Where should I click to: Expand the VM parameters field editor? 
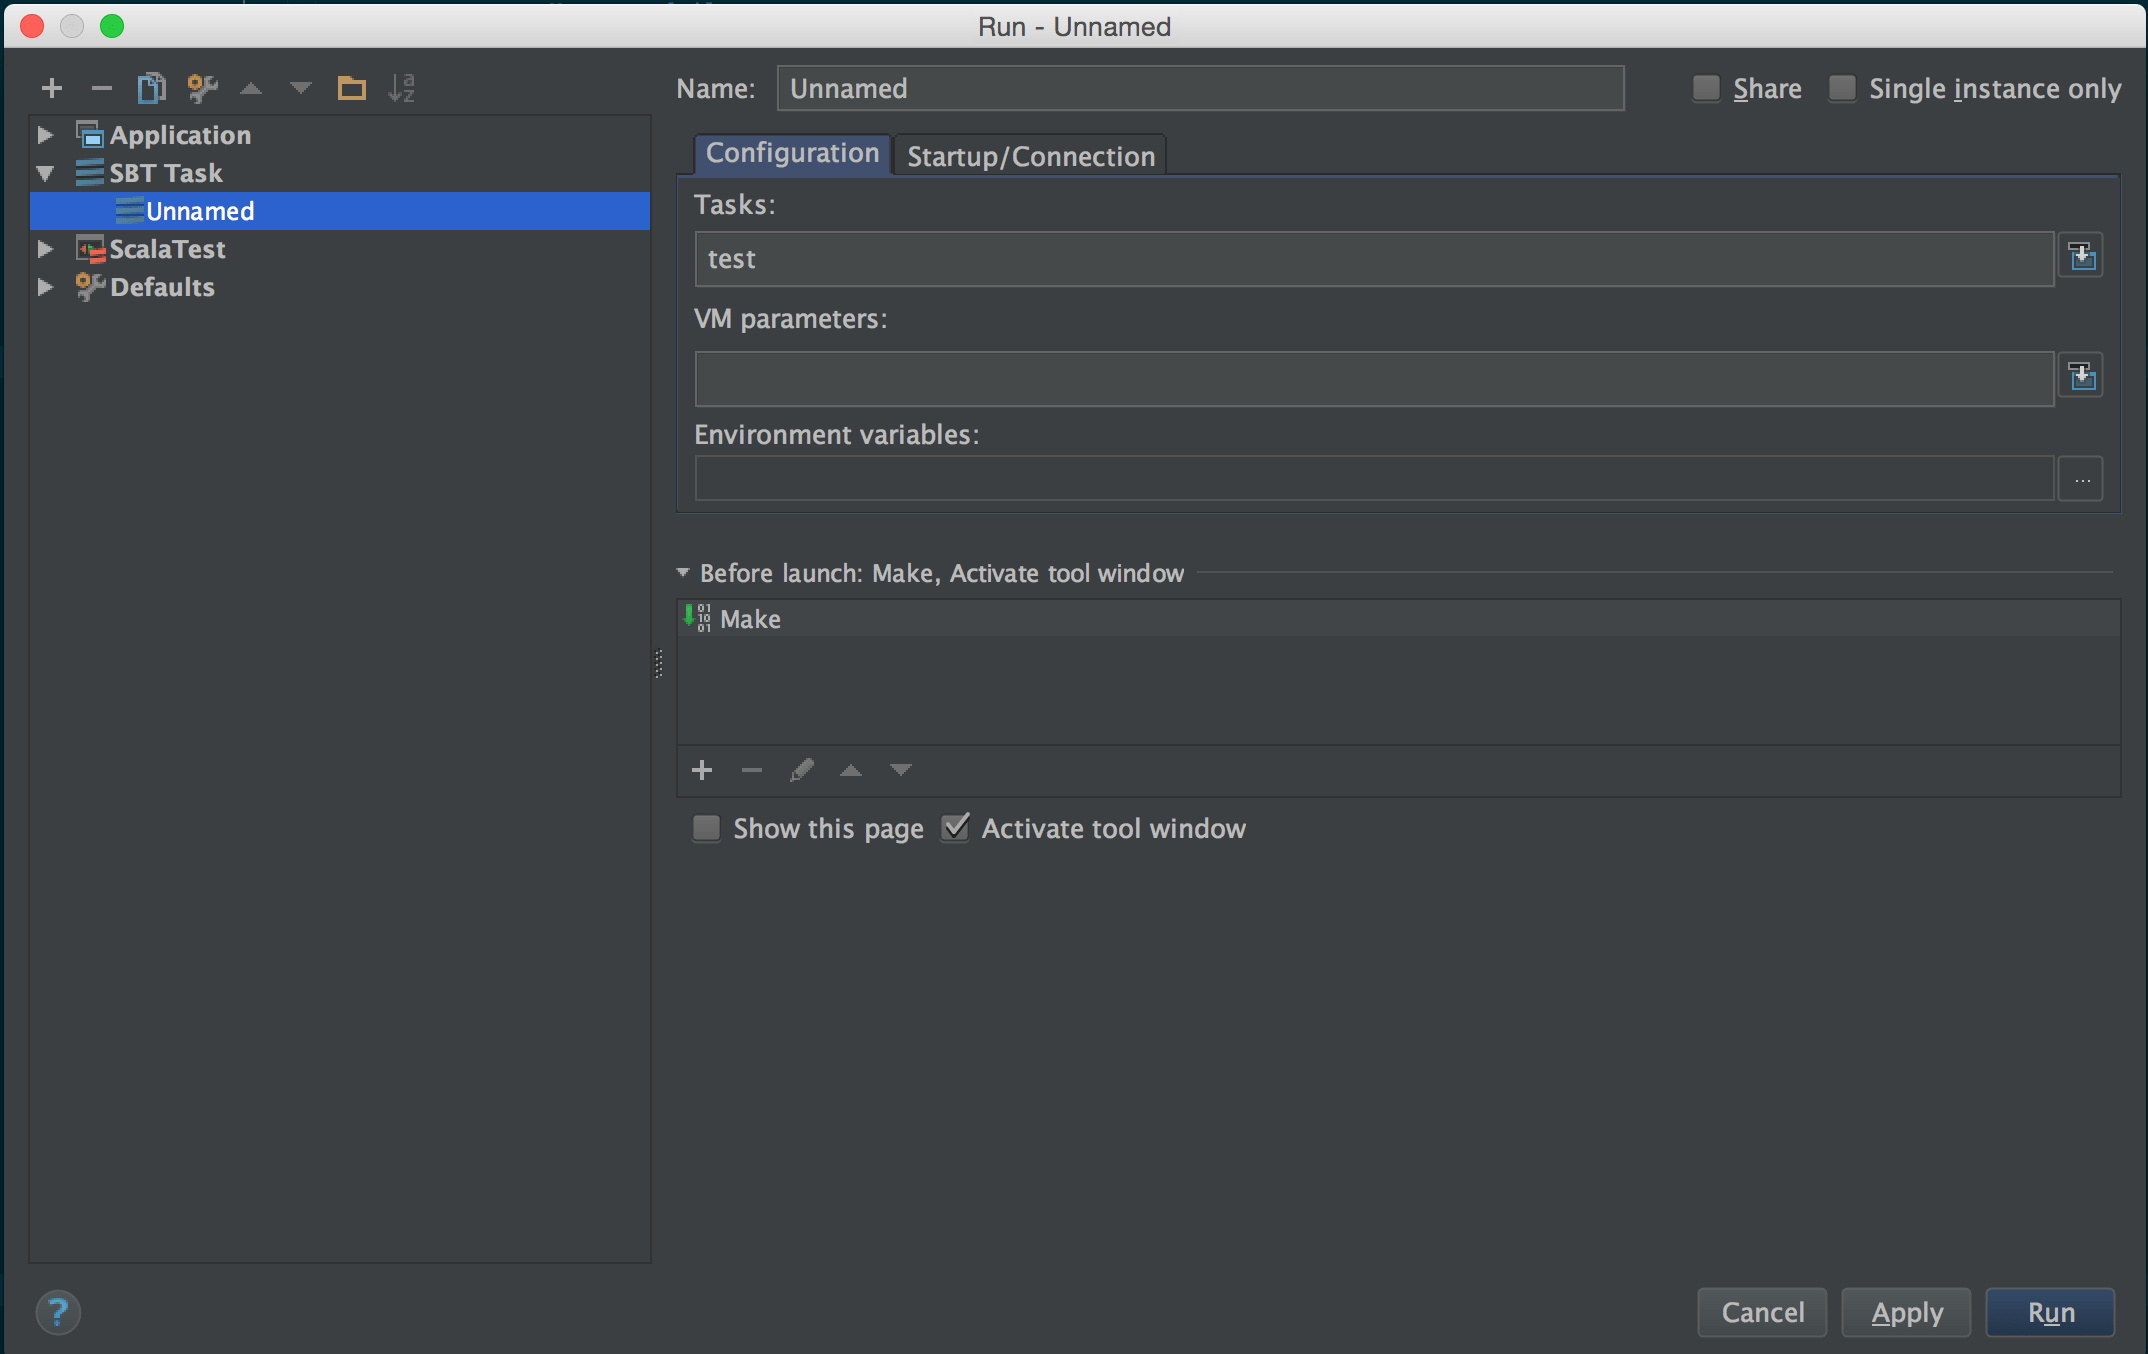[2081, 377]
